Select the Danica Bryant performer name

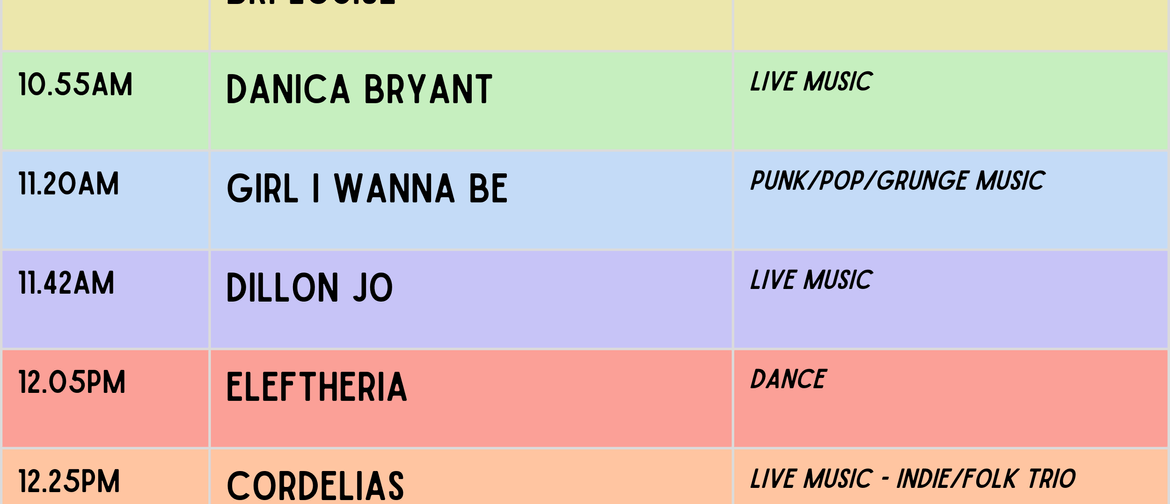coord(359,90)
